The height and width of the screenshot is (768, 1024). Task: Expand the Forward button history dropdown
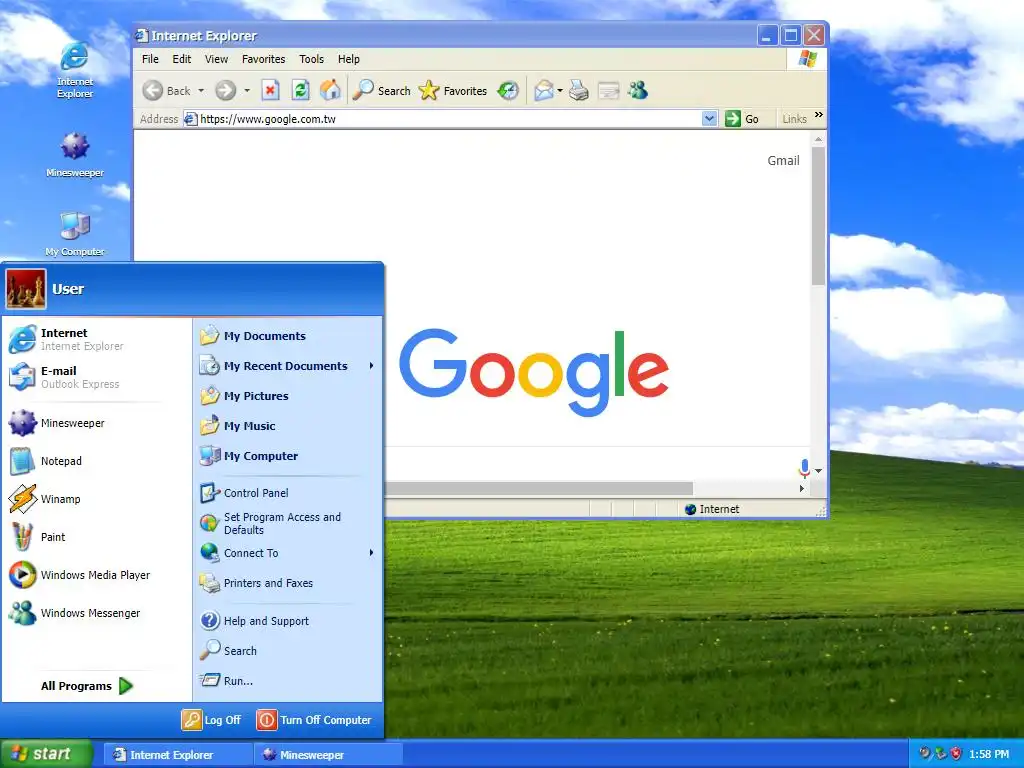pos(247,91)
